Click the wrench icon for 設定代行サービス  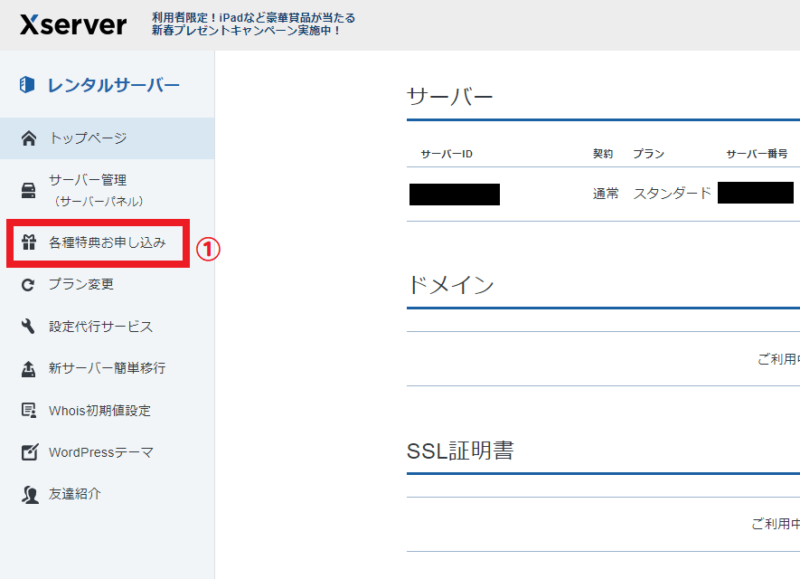pyautogui.click(x=26, y=326)
